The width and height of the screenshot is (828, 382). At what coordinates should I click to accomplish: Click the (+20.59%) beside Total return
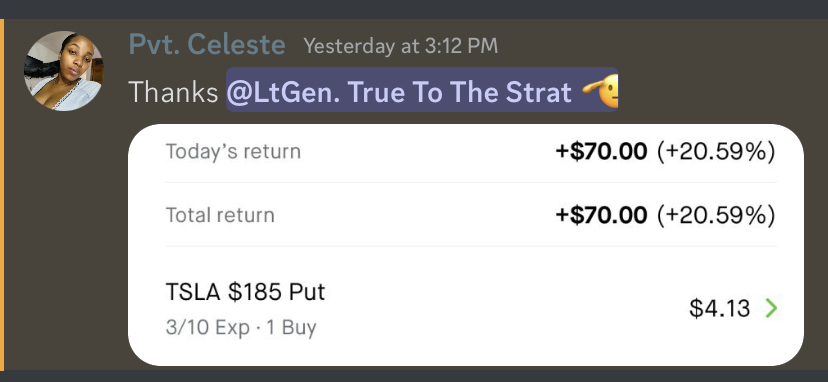click(716, 216)
